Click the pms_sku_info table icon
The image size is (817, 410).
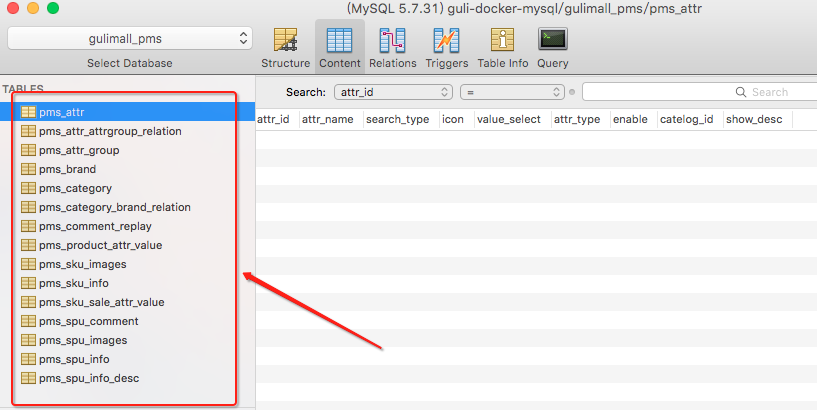tap(28, 283)
